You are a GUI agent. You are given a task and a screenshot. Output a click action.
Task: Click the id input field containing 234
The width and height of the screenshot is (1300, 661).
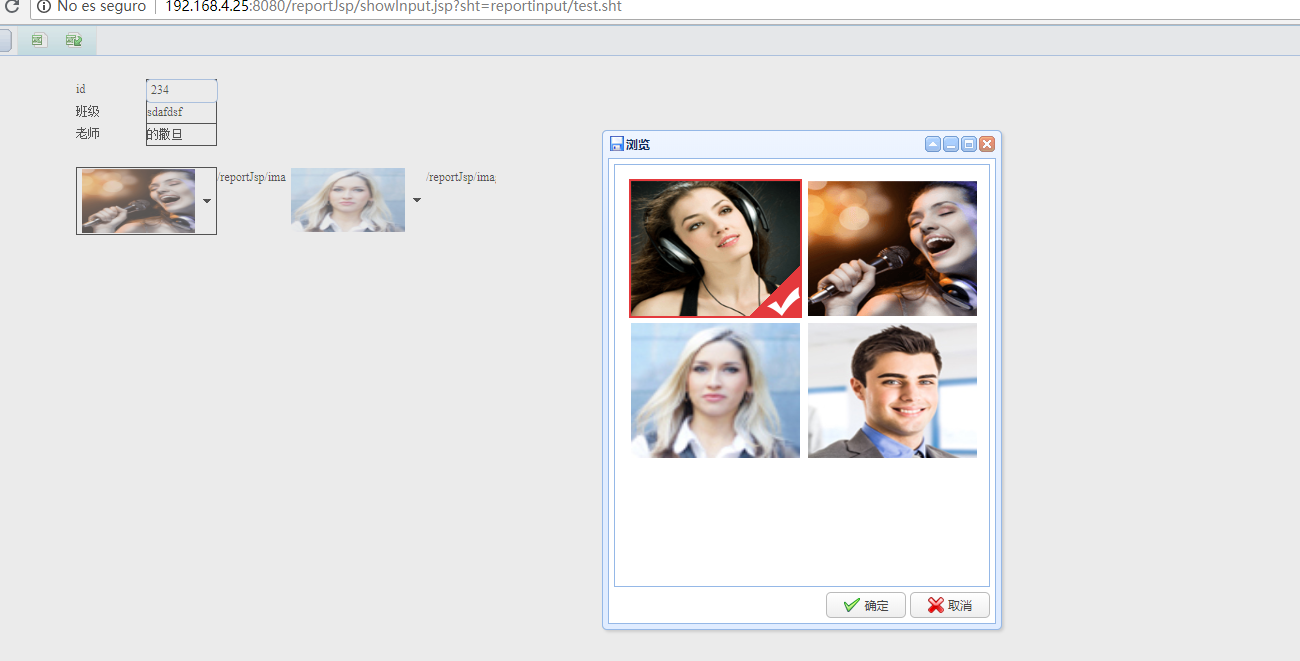(181, 90)
